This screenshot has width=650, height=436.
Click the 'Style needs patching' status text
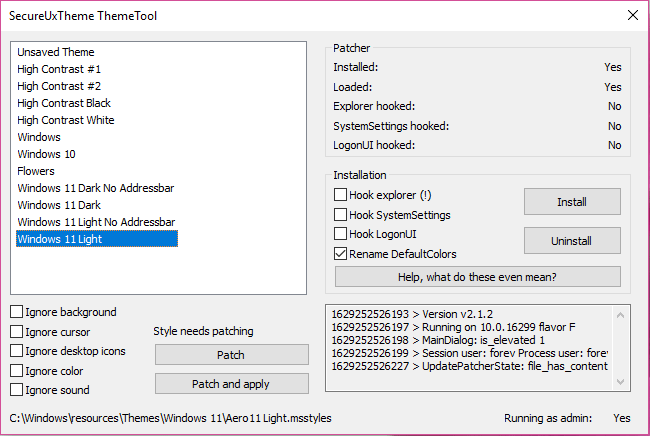(204, 331)
